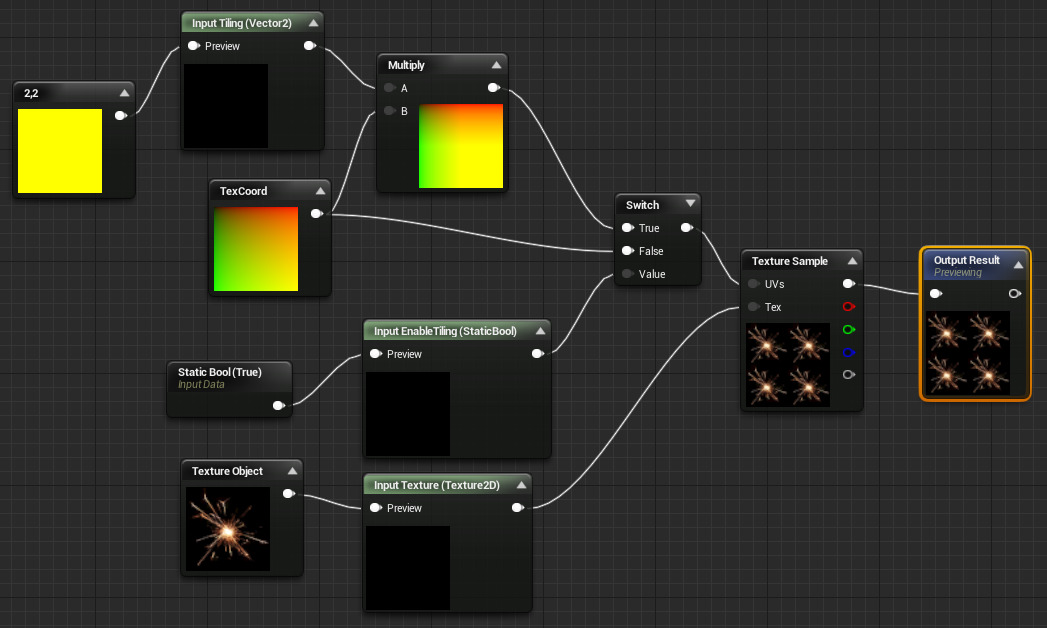This screenshot has width=1047, height=628.
Task: Click the tiled sparkle preview on Texture Sample
Action: click(787, 365)
